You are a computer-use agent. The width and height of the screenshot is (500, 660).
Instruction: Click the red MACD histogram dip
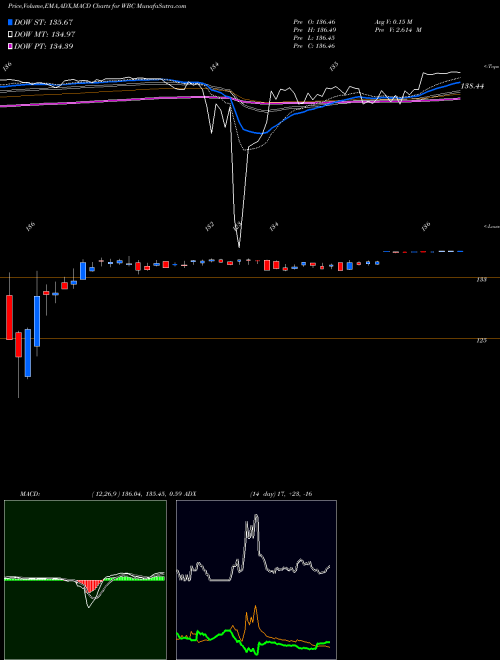[x=90, y=586]
